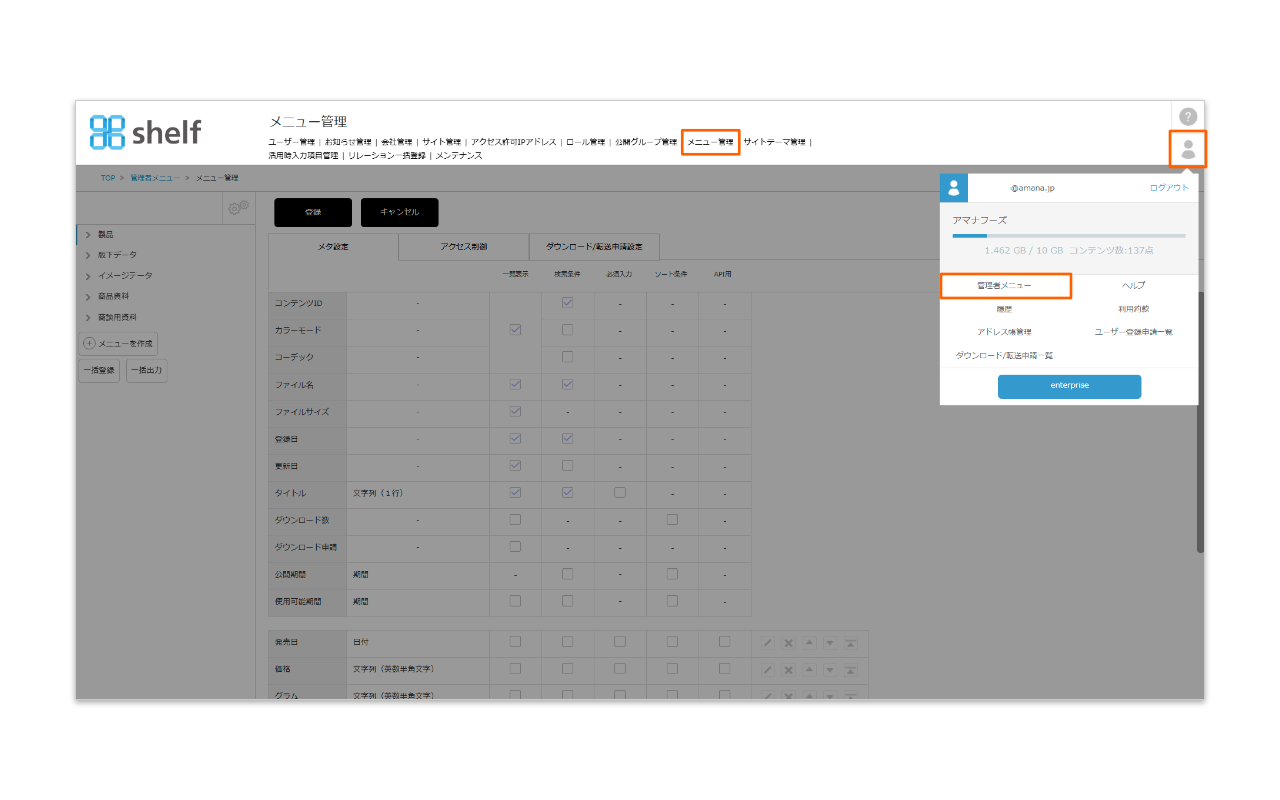Screen dimensions: 1280x800
Task: Switch to the アクセス制御 tab
Action: 463,246
